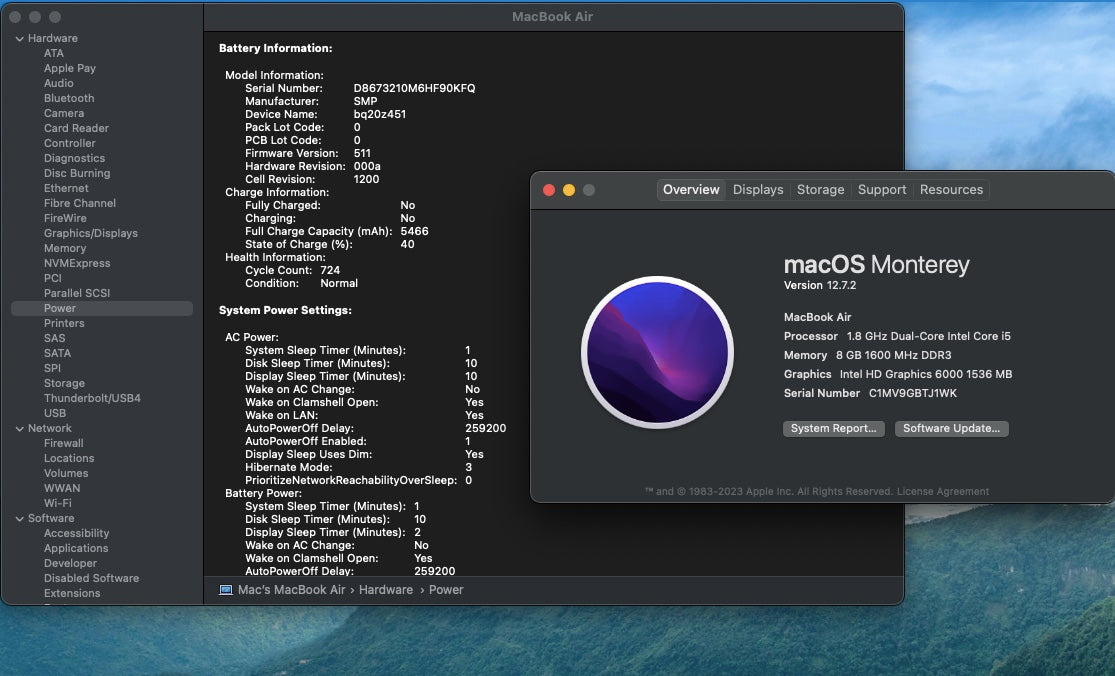
Task: Collapse the Hardware section in sidebar
Action: (x=20, y=39)
